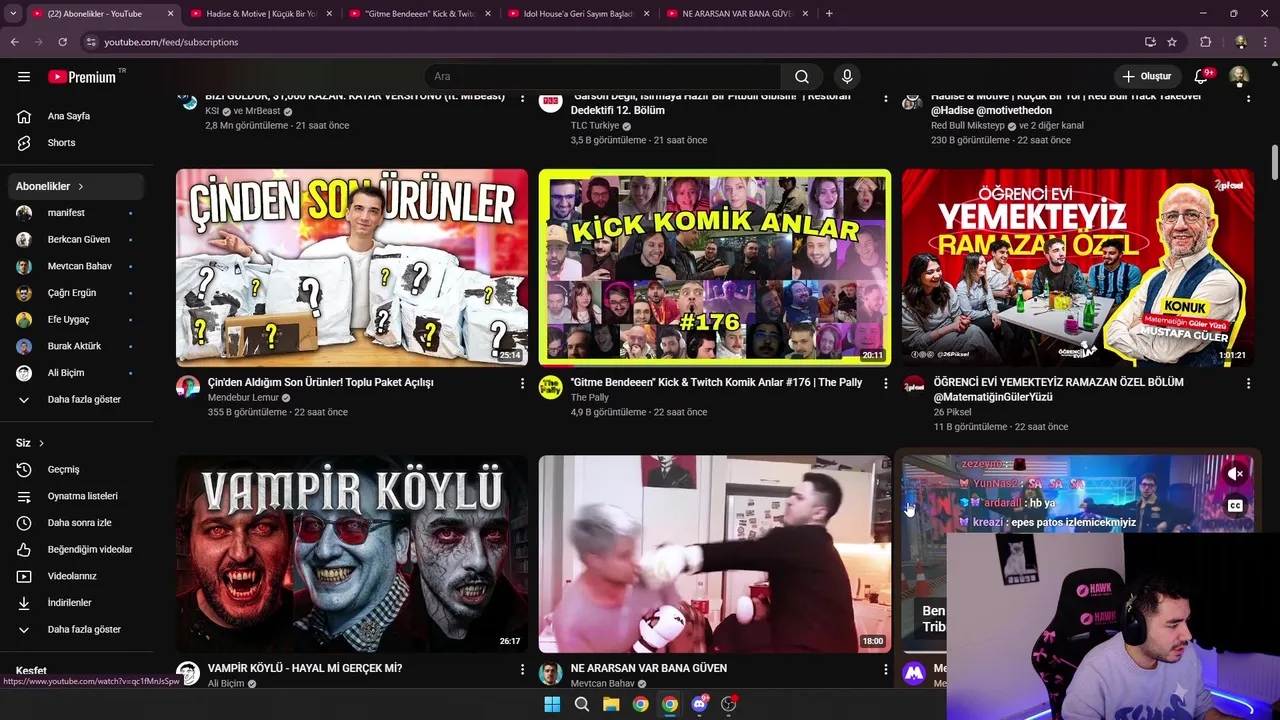1280x720 pixels.
Task: Open the Çin'den Aldığım Son Ürünler title
Action: (320, 382)
